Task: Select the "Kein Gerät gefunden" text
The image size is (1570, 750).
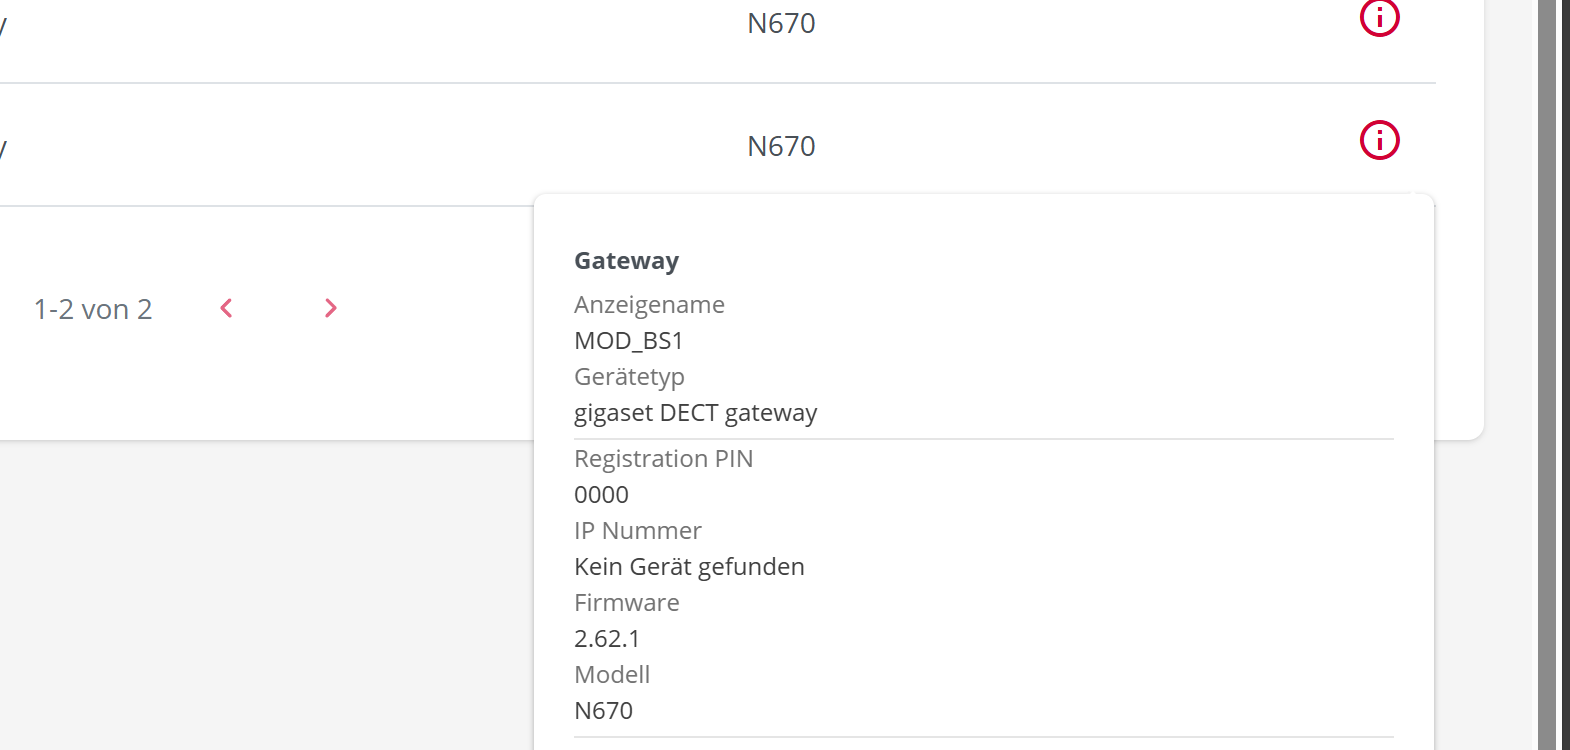Action: (x=689, y=567)
